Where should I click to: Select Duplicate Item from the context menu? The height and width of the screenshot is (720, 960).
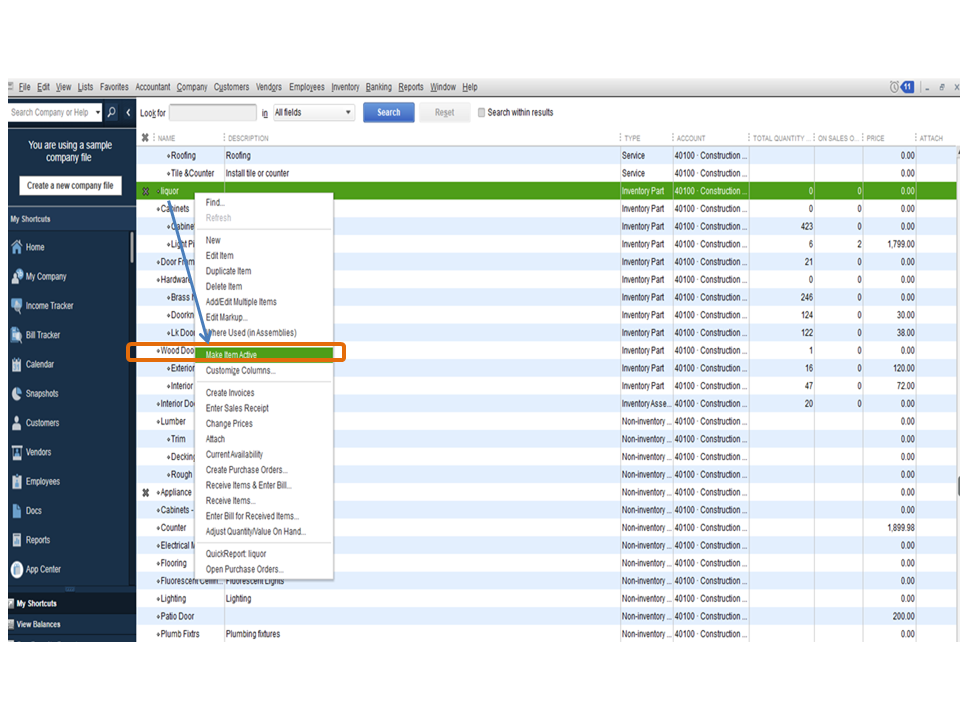pyautogui.click(x=228, y=271)
